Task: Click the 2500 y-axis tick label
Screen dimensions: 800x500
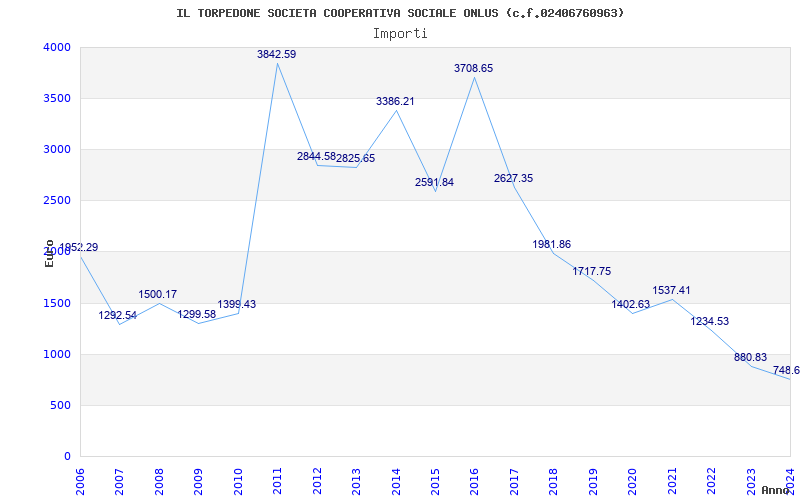Action: coord(55,201)
